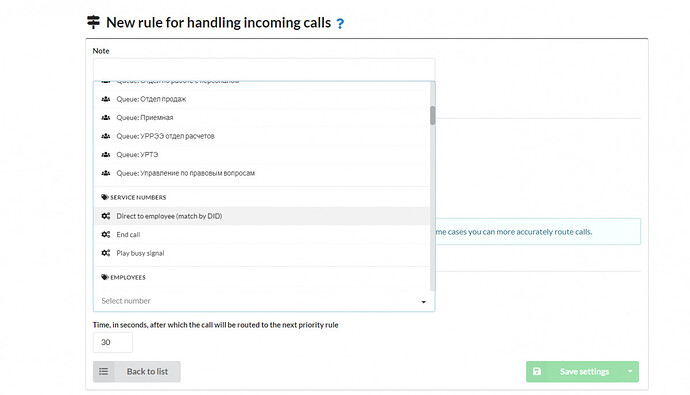Click the list icon on Back to list
690x395 pixels.
point(103,372)
